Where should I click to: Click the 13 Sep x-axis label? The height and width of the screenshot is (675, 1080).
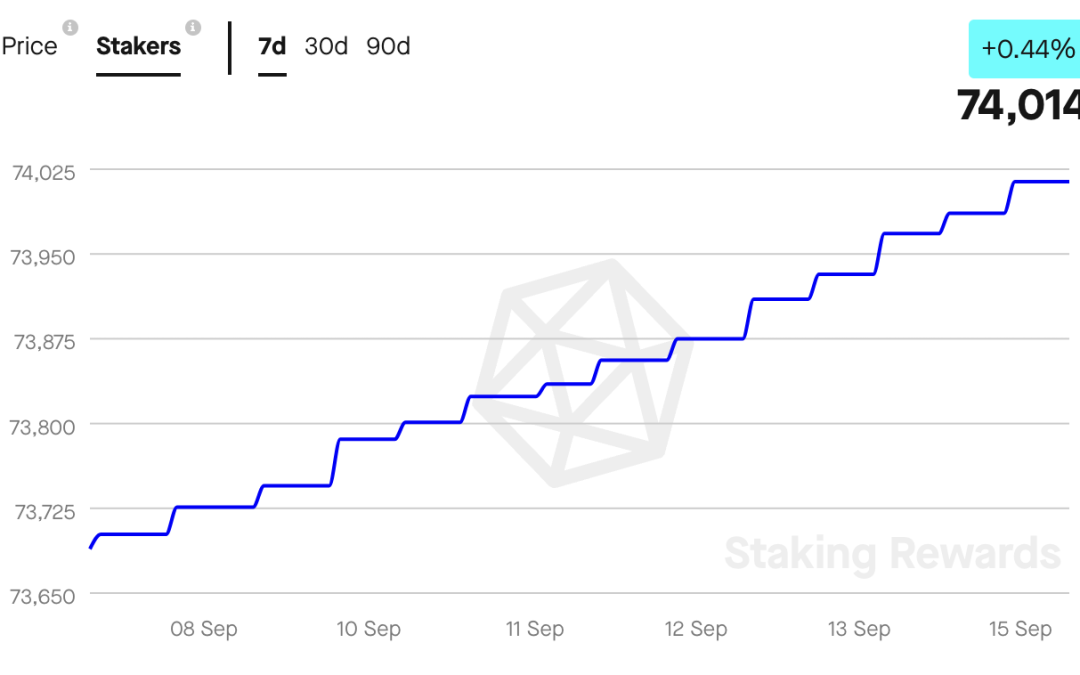(x=859, y=629)
